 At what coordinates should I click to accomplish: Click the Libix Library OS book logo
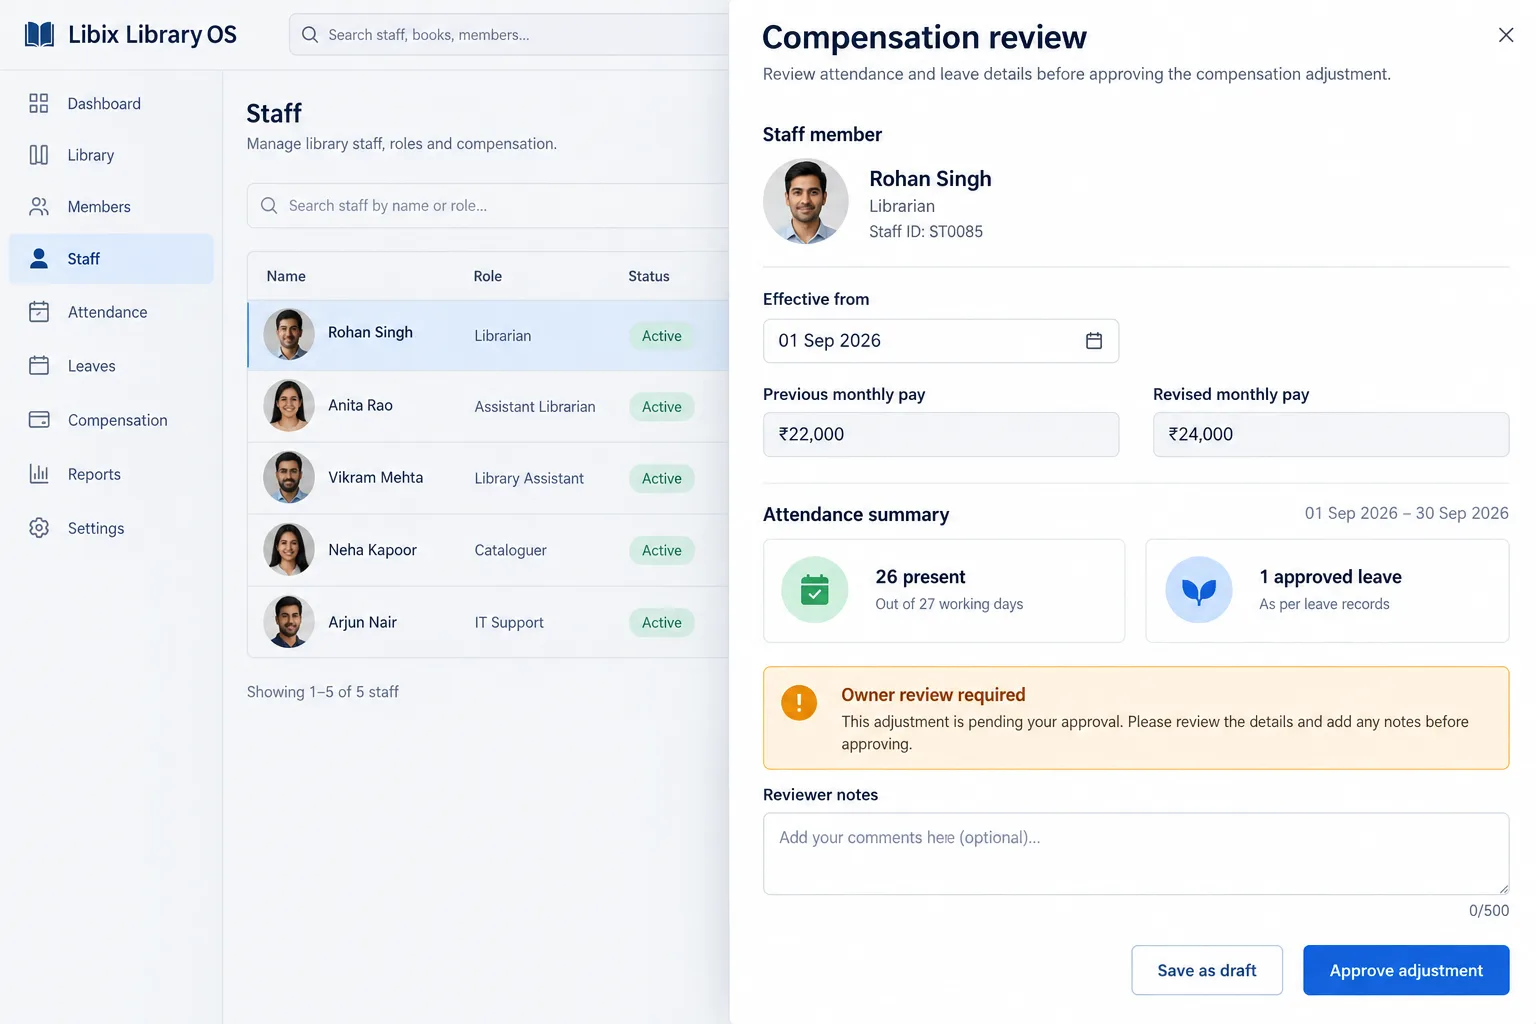pos(39,35)
